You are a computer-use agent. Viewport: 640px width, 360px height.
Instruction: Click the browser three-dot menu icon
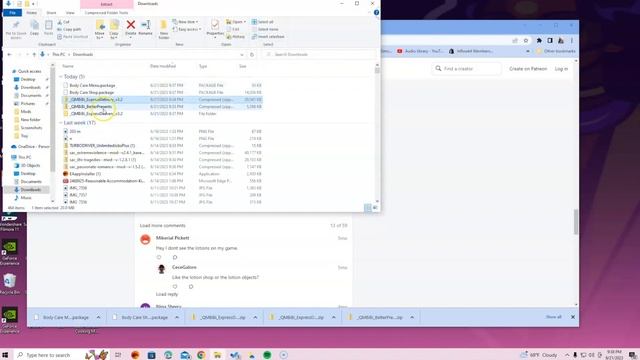click(572, 40)
